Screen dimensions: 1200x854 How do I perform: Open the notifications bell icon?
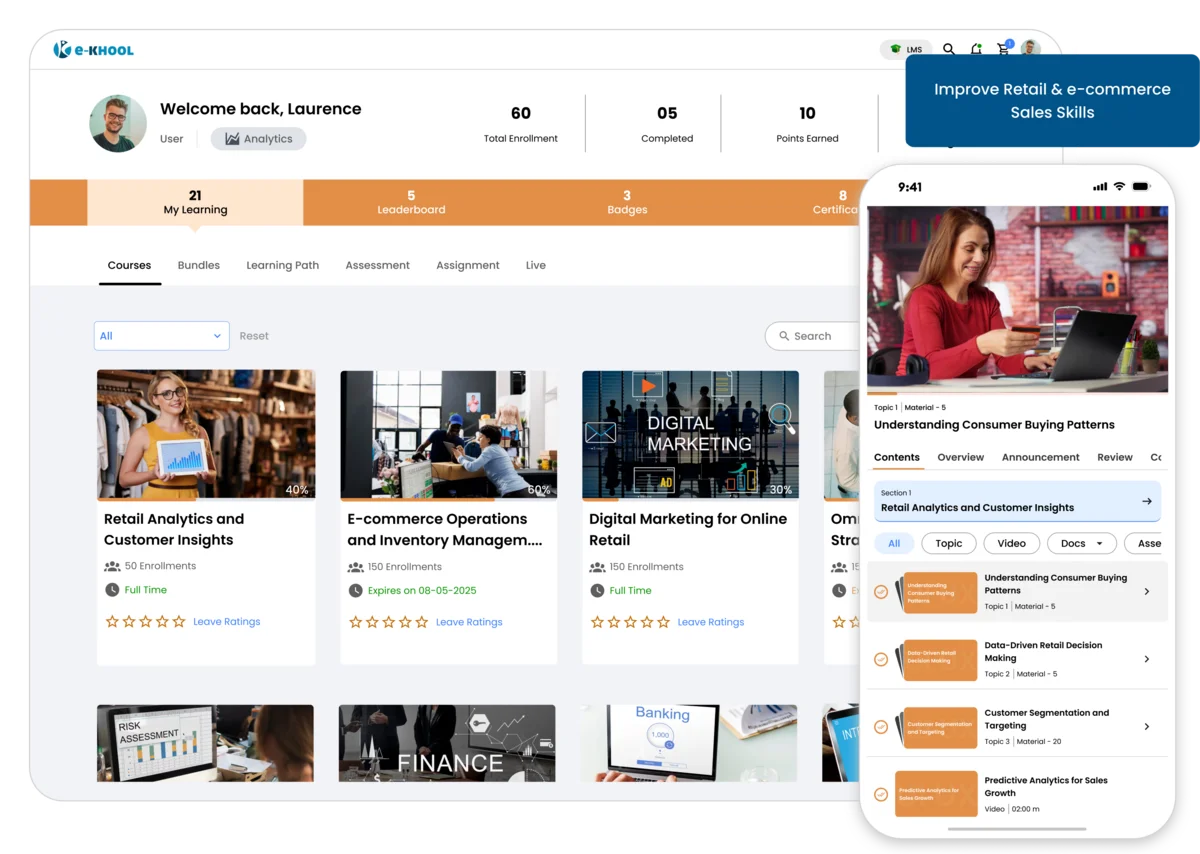pos(976,48)
